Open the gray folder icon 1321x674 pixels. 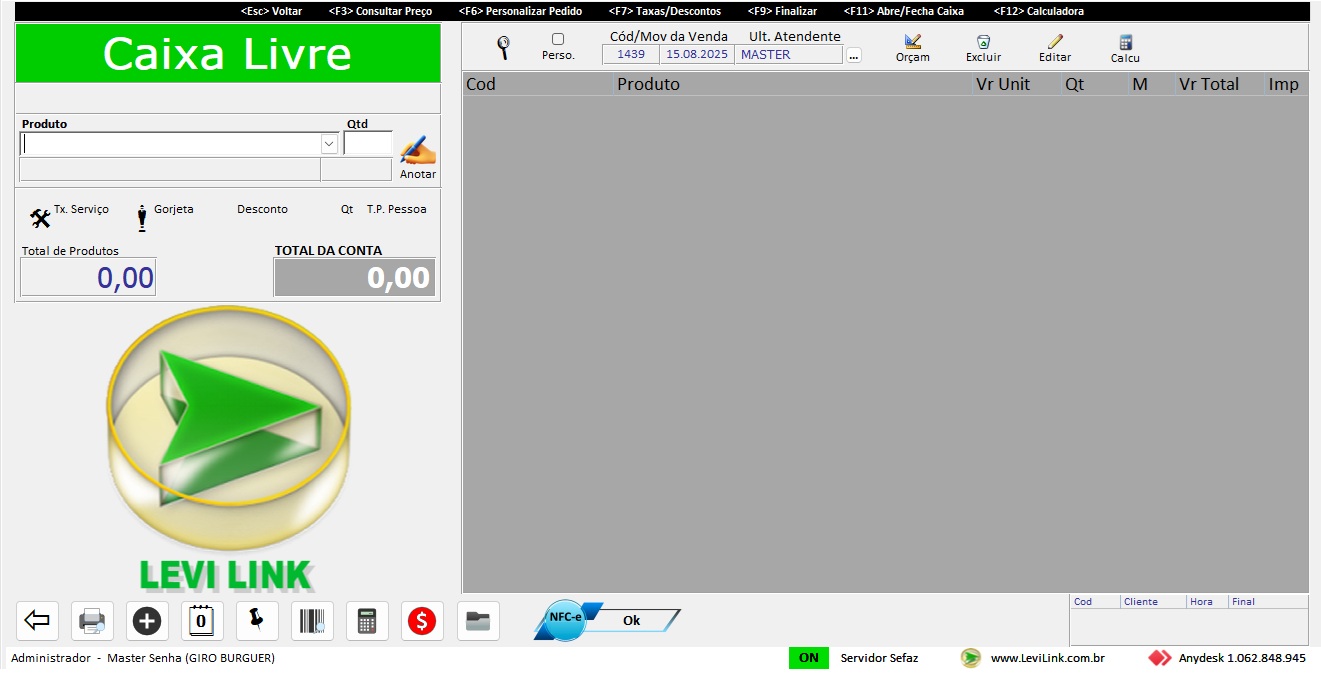[478, 621]
